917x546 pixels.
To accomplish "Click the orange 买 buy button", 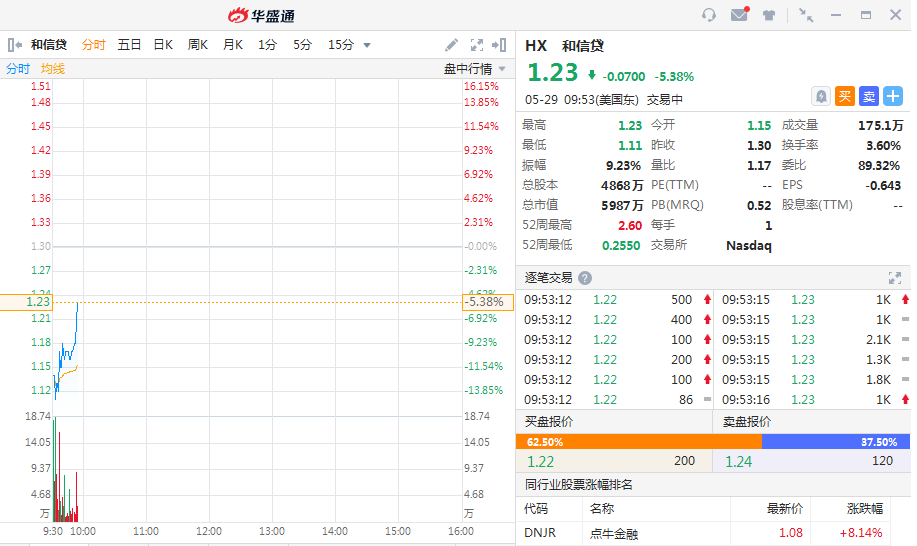I will tap(845, 96).
